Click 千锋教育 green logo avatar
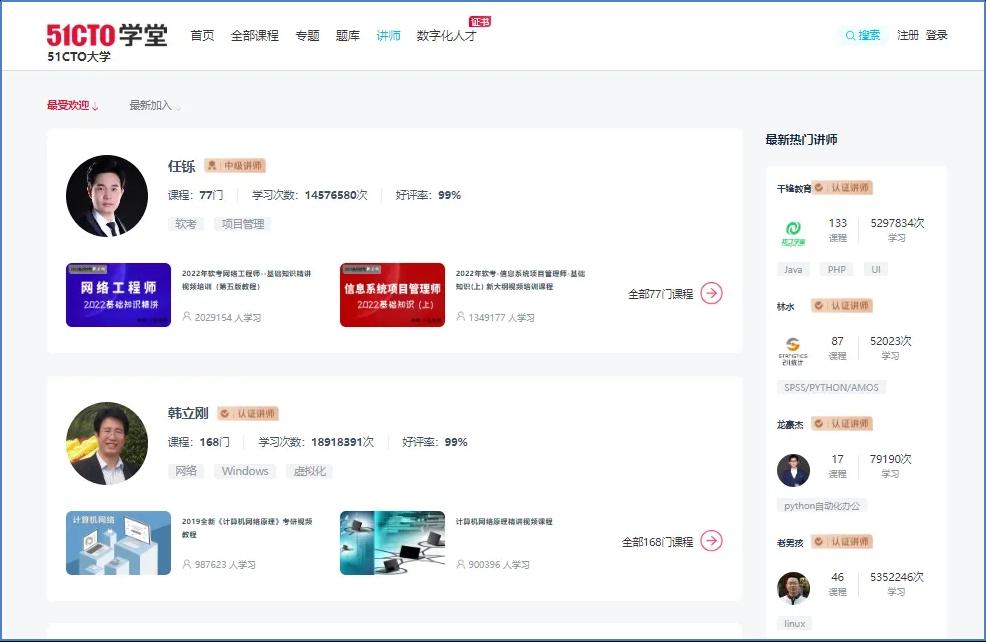This screenshot has height=642, width=986. [793, 233]
